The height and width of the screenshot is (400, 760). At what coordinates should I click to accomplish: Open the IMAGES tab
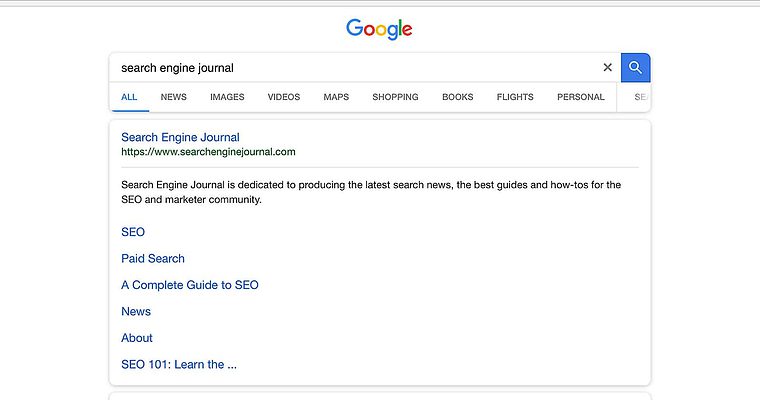tap(227, 97)
